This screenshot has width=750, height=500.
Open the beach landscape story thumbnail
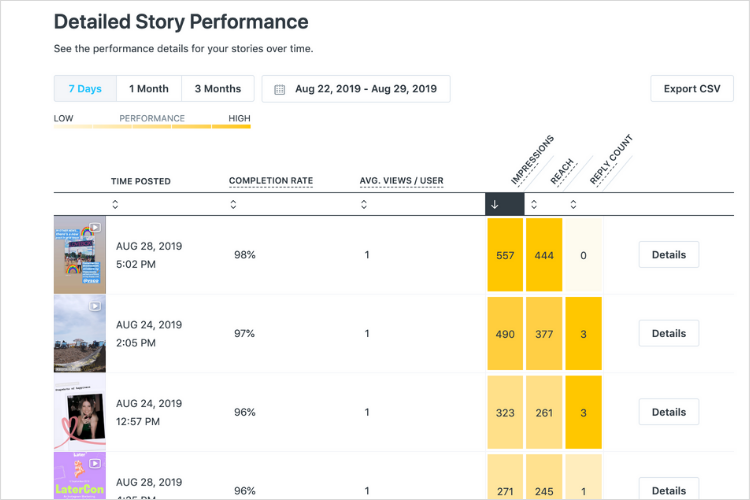point(80,333)
